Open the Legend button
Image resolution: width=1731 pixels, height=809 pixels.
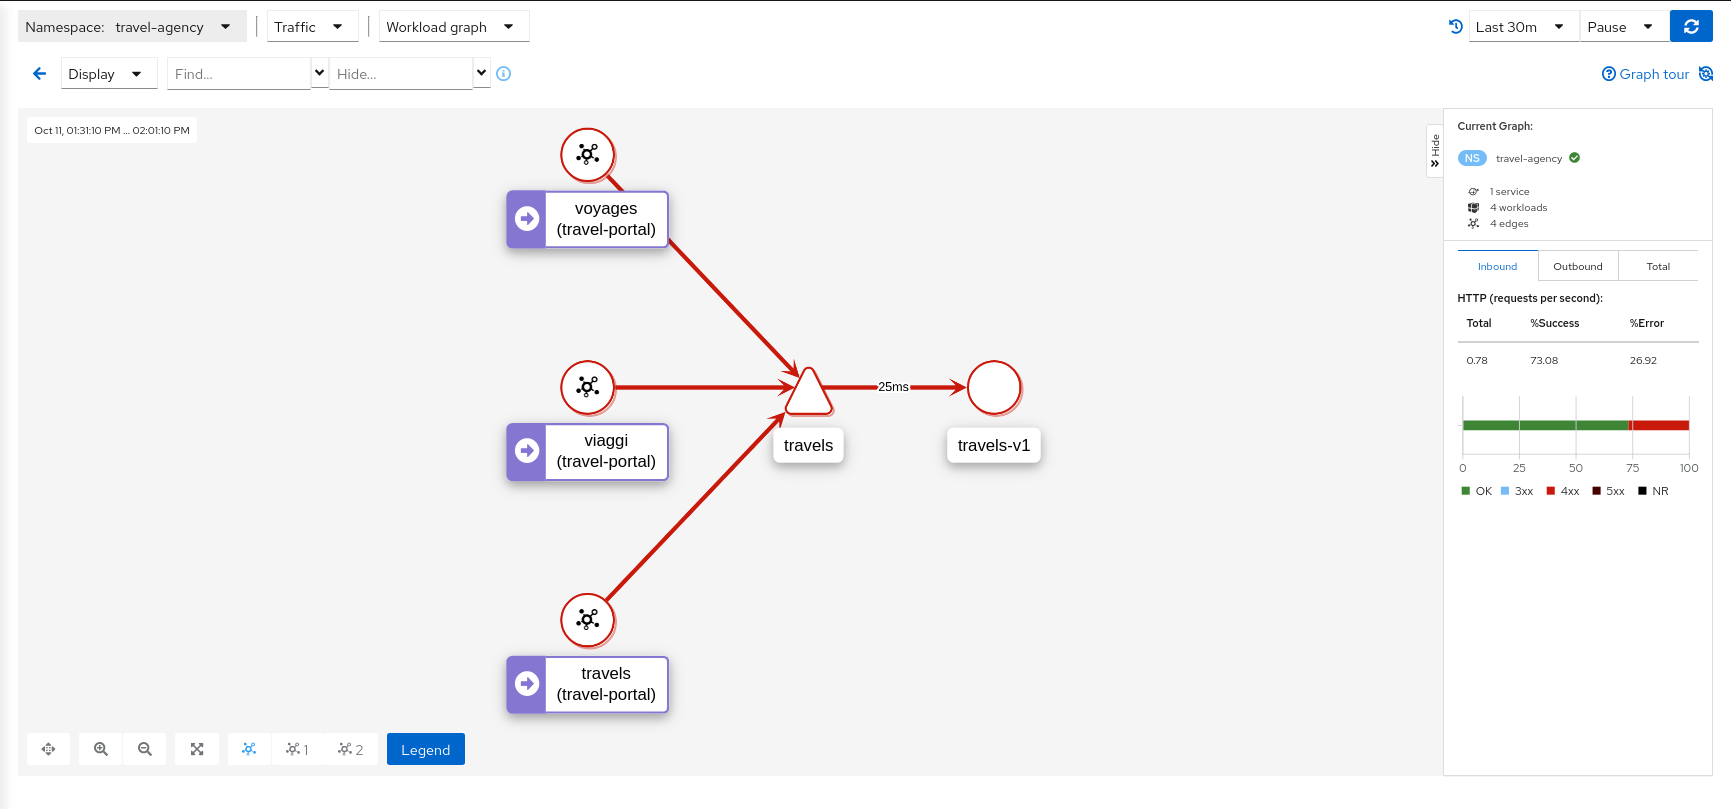point(425,750)
